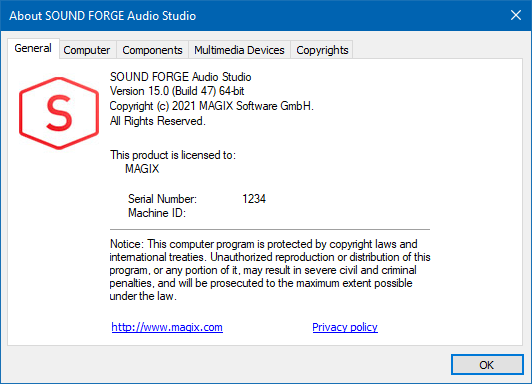Open the Privacy policy link

(345, 327)
